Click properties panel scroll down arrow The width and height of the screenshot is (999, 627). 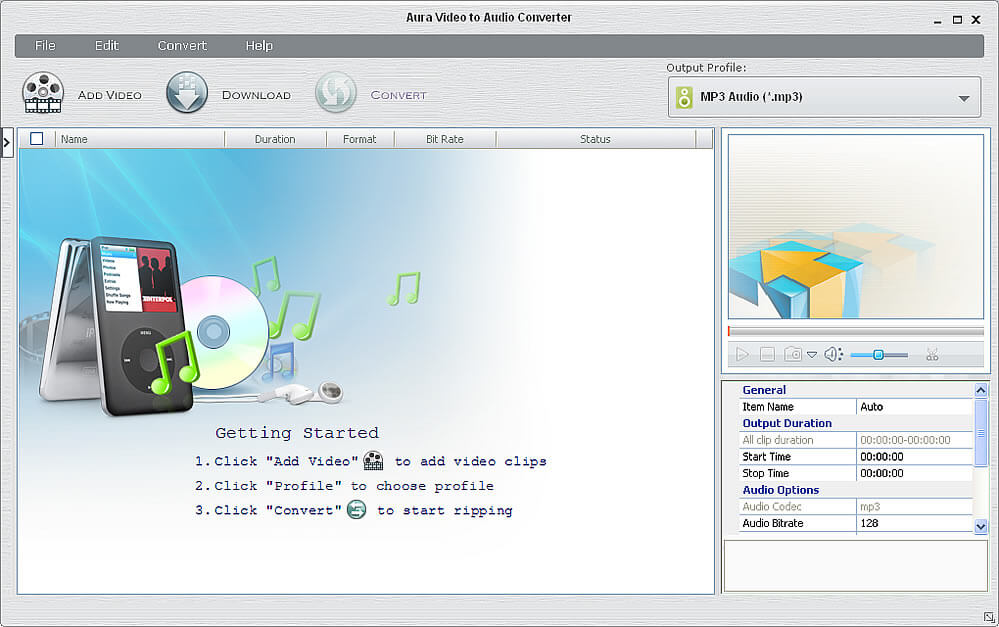pos(981,526)
